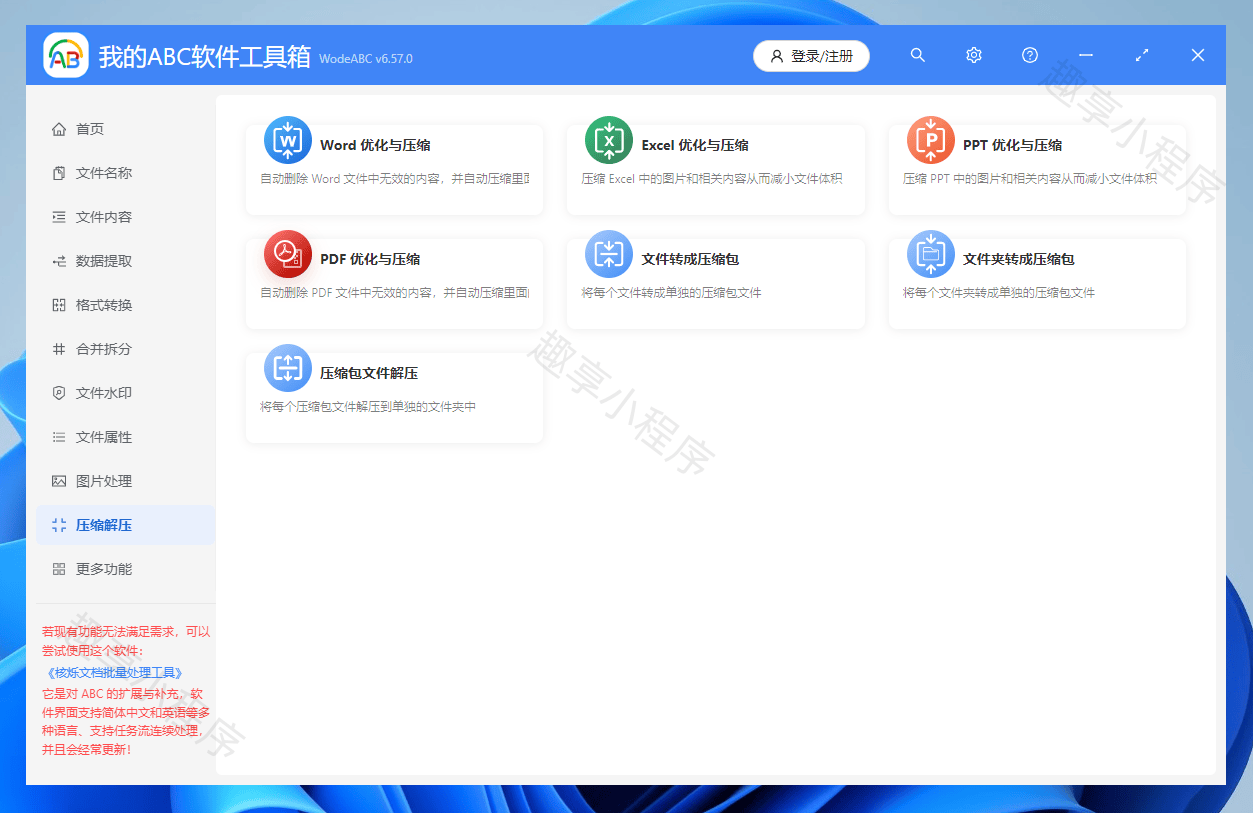The width and height of the screenshot is (1253, 813).
Task: Click description '将每个文件夹转成单独的压缩包文件'
Action: click(x=999, y=293)
